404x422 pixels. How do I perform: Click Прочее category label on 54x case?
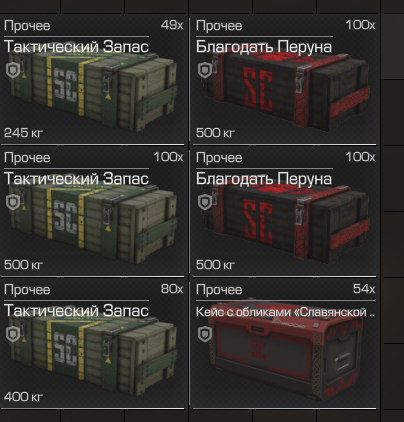[x=219, y=290]
